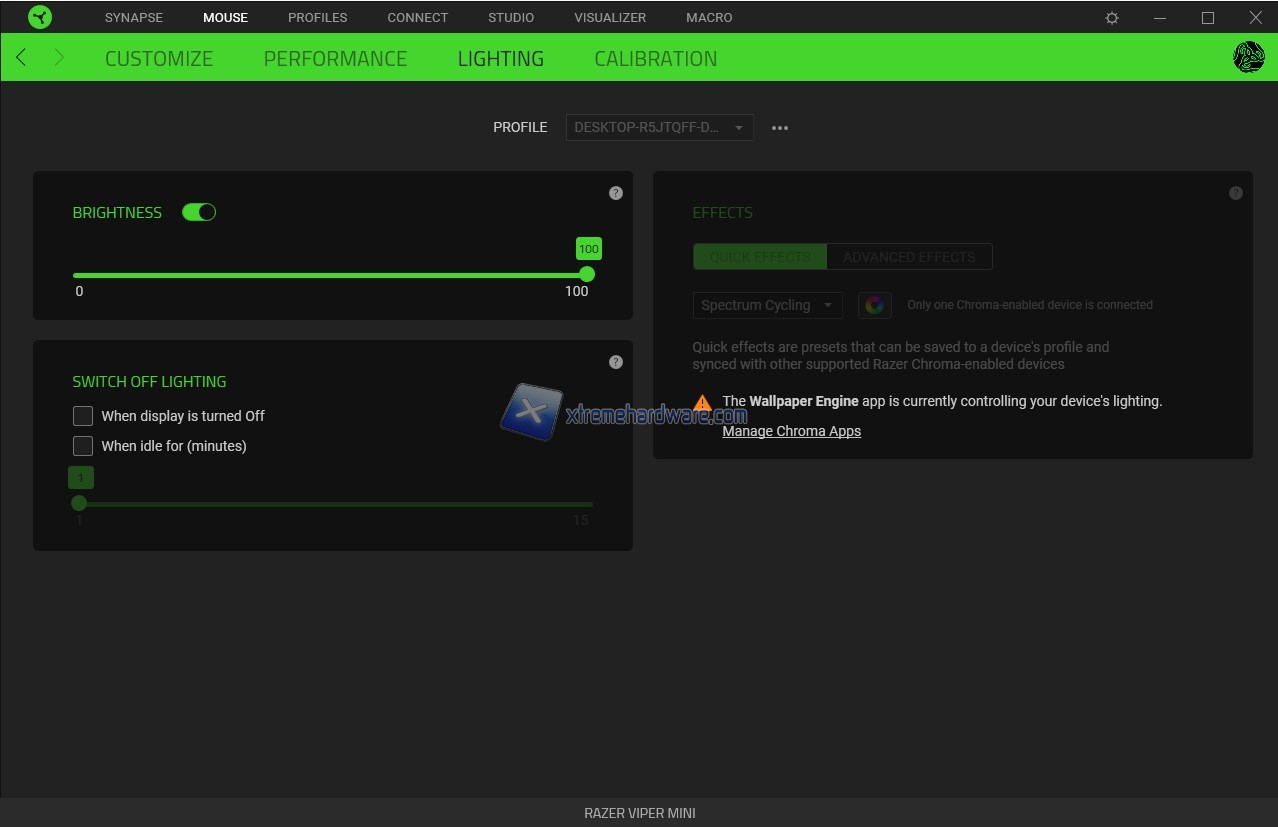
Task: Toggle the Brightness switch off
Action: tap(199, 212)
